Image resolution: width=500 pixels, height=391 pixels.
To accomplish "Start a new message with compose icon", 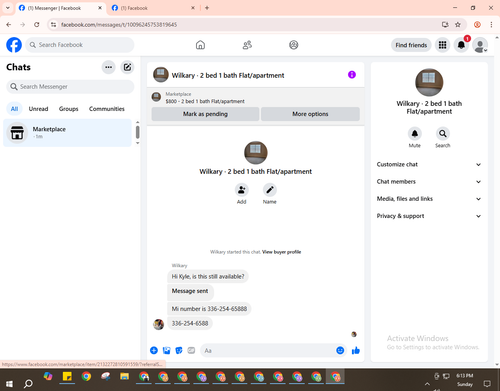I will [127, 67].
